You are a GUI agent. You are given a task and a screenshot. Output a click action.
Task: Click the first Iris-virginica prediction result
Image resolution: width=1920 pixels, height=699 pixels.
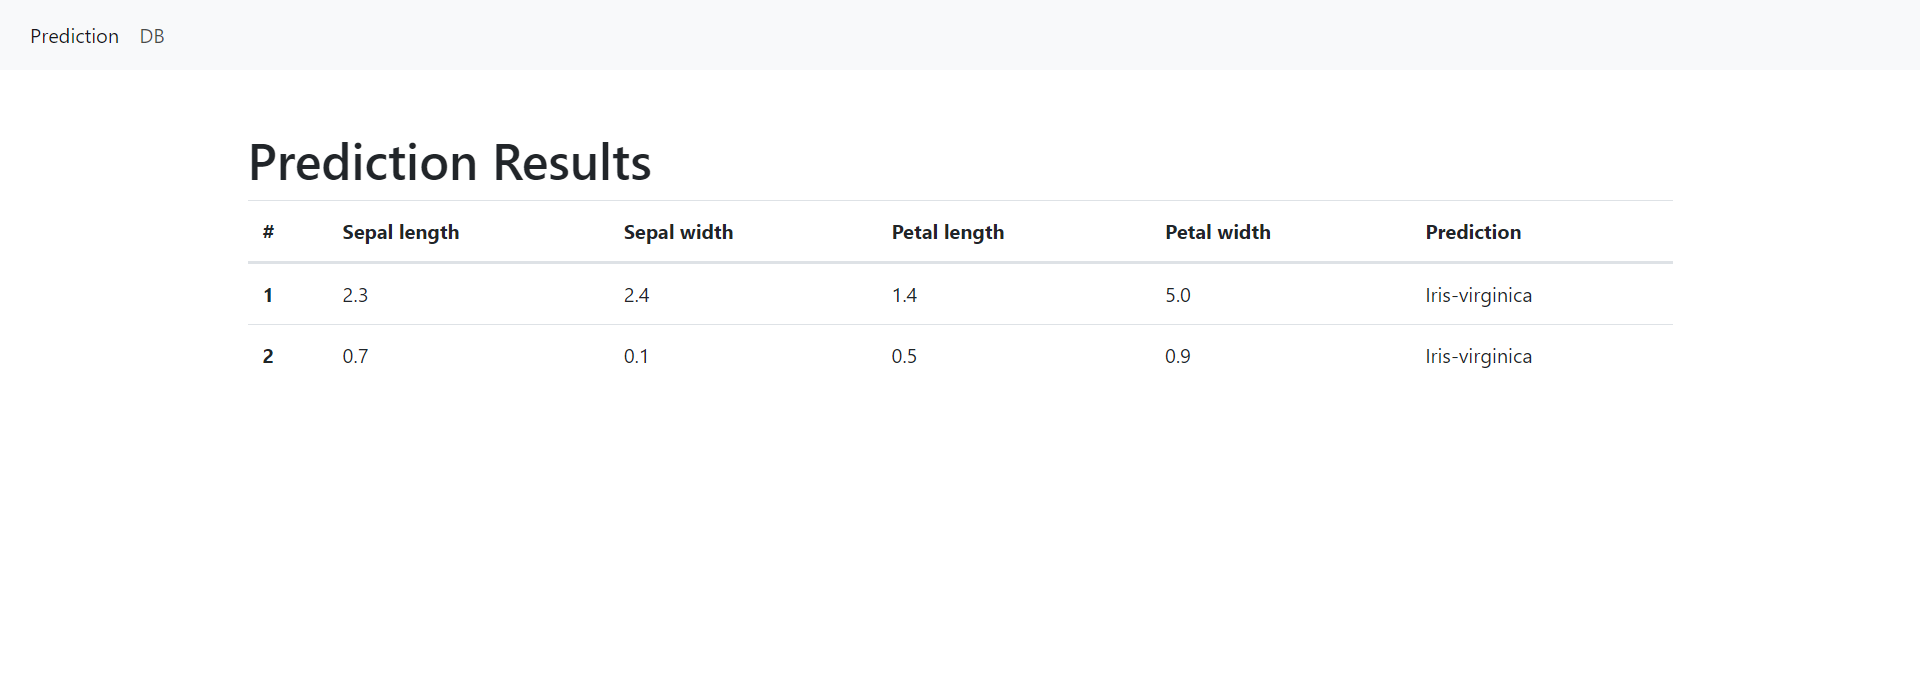(x=1478, y=294)
